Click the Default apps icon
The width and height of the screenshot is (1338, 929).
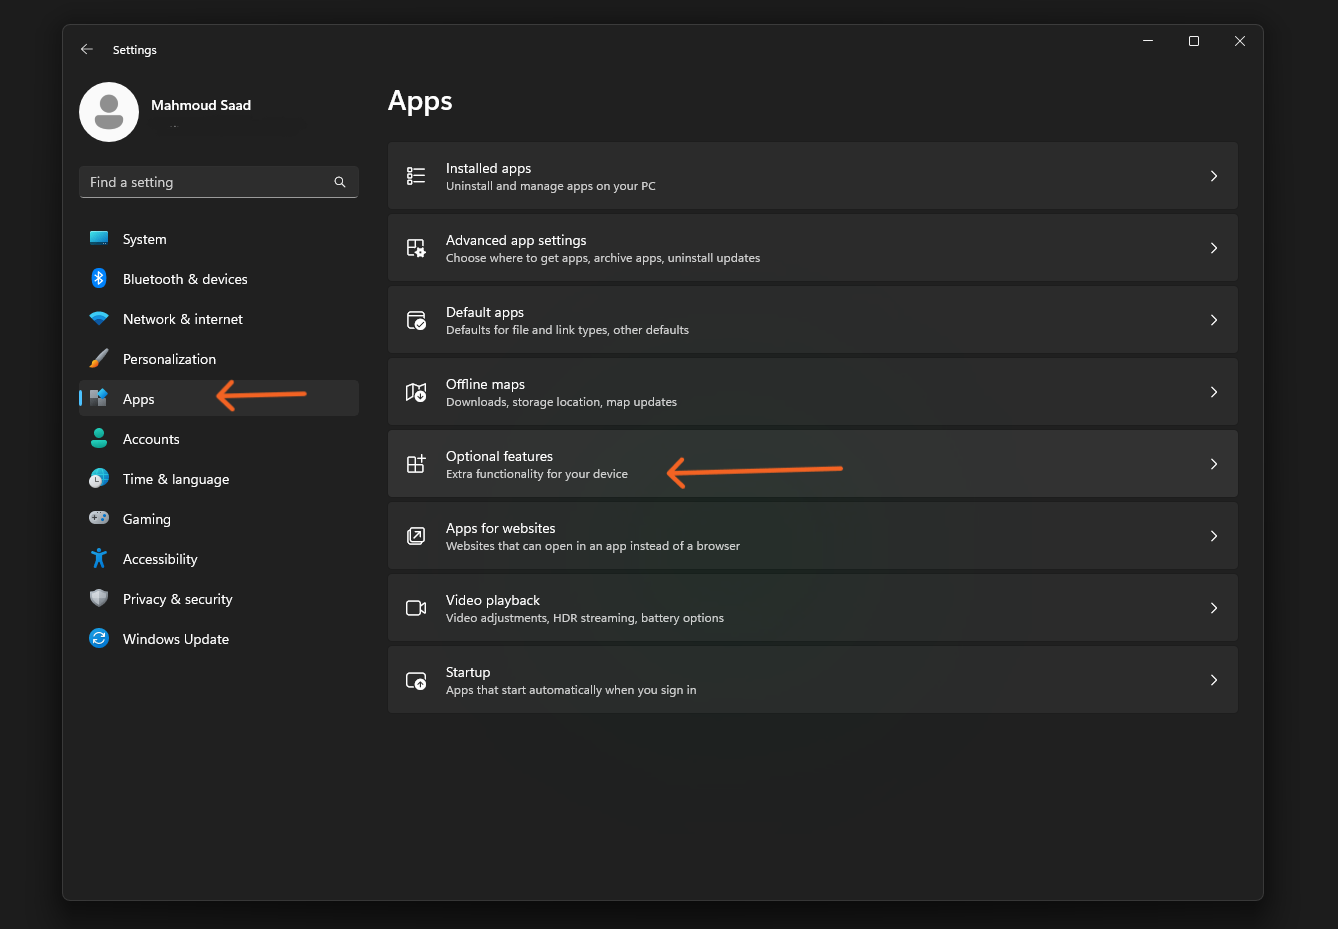click(x=416, y=320)
